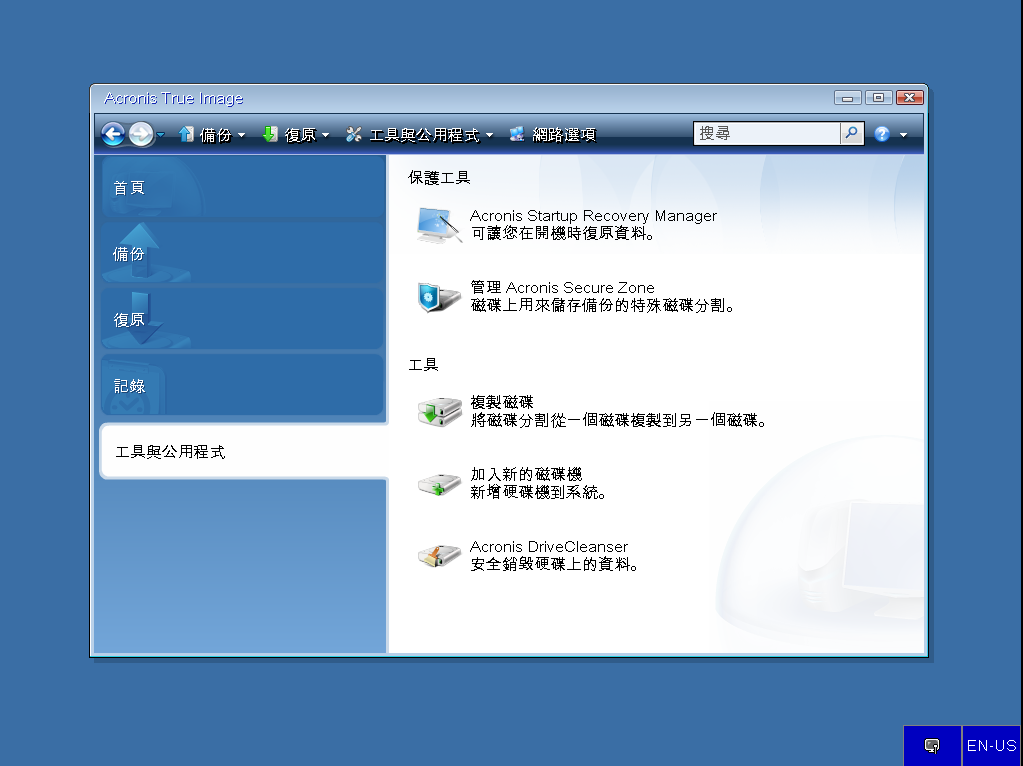This screenshot has height=766, width=1023.
Task: Click the tray icon beside EN-US
Action: 932,746
